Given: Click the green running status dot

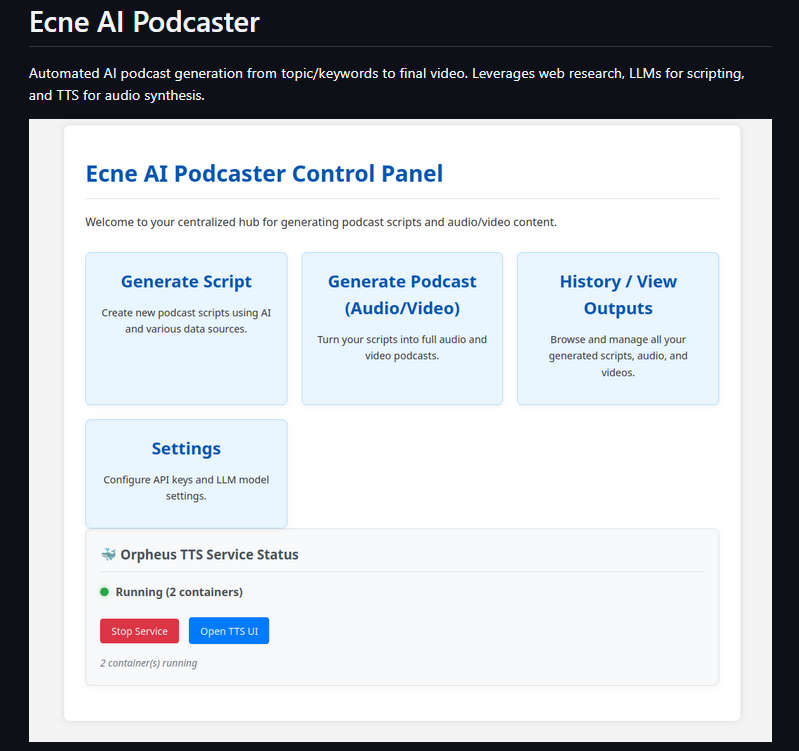Looking at the screenshot, I should pyautogui.click(x=104, y=592).
